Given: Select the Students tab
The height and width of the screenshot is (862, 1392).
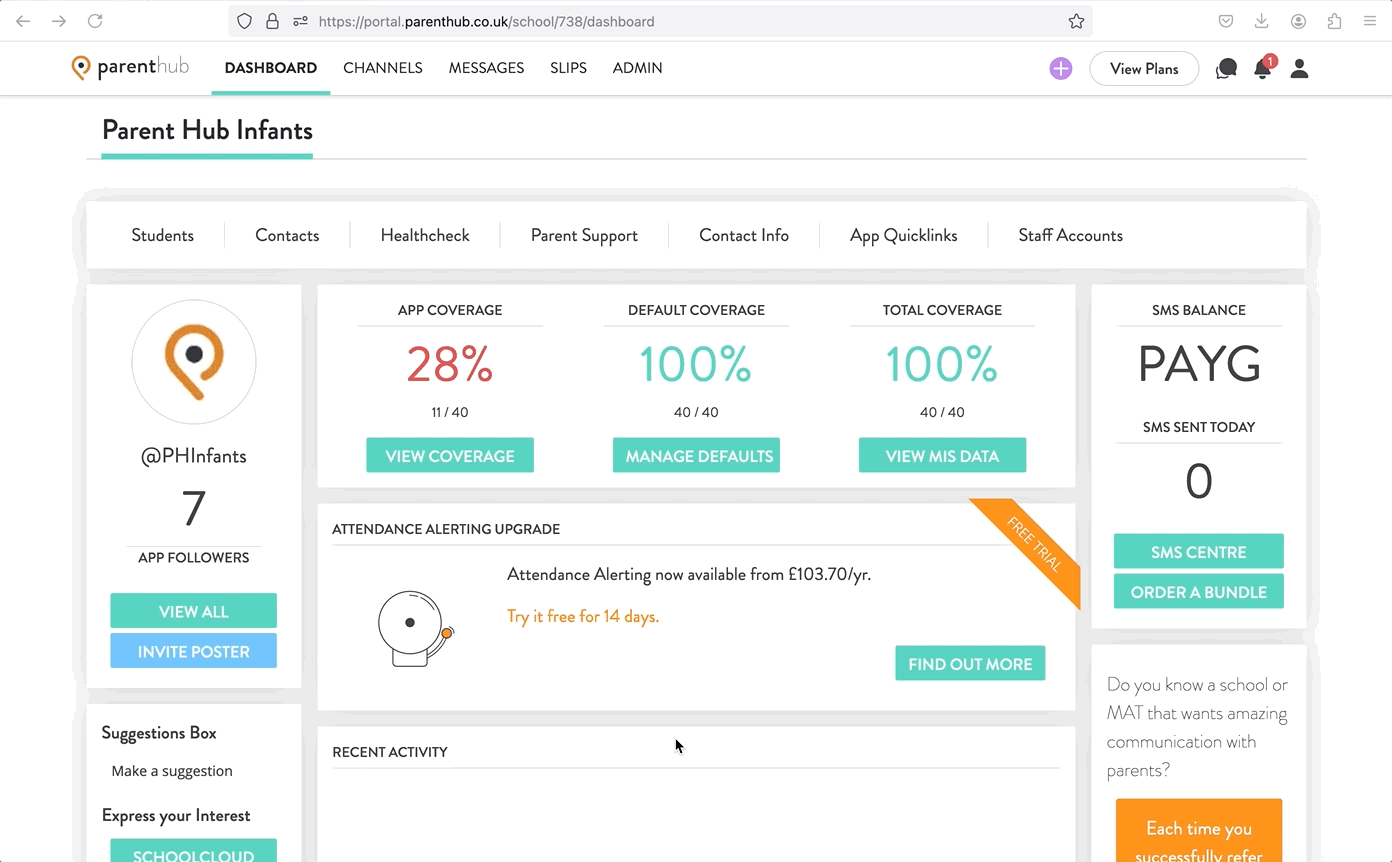Looking at the screenshot, I should [x=163, y=235].
